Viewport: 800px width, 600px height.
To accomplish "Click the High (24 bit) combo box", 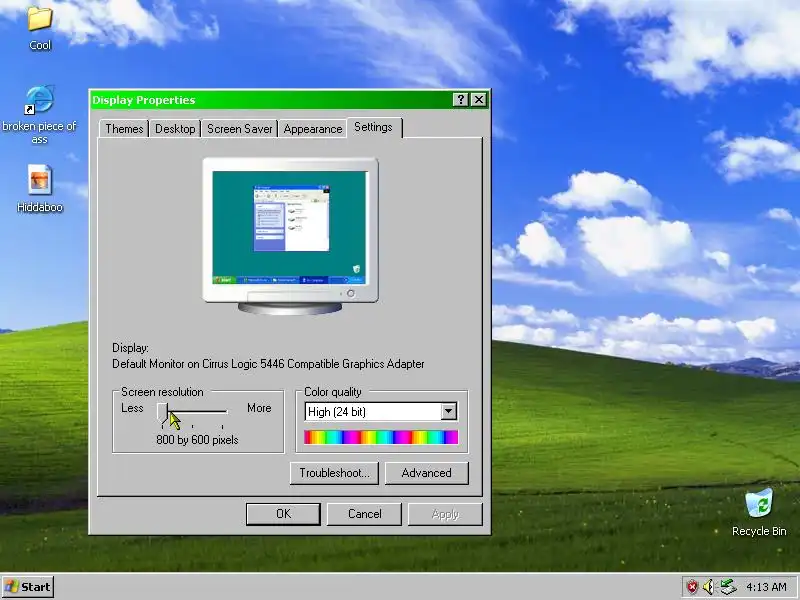I will (x=381, y=412).
